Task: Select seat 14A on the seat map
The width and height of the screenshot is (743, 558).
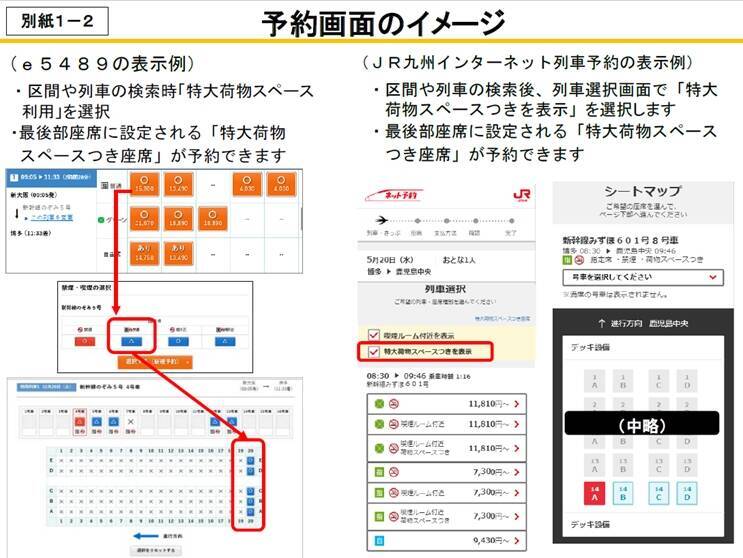Action: (594, 493)
